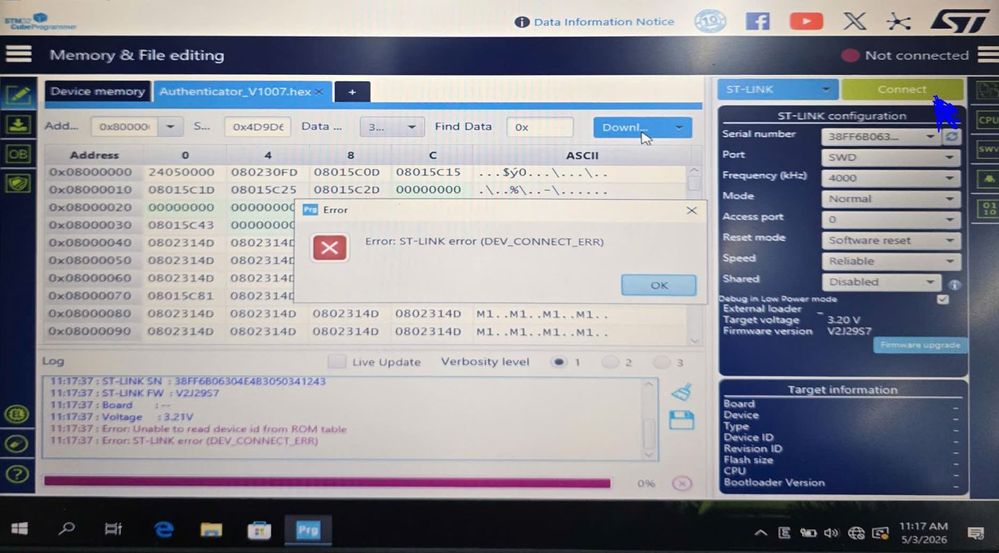Click the Find Data input field
The height and width of the screenshot is (553, 999).
tap(540, 127)
